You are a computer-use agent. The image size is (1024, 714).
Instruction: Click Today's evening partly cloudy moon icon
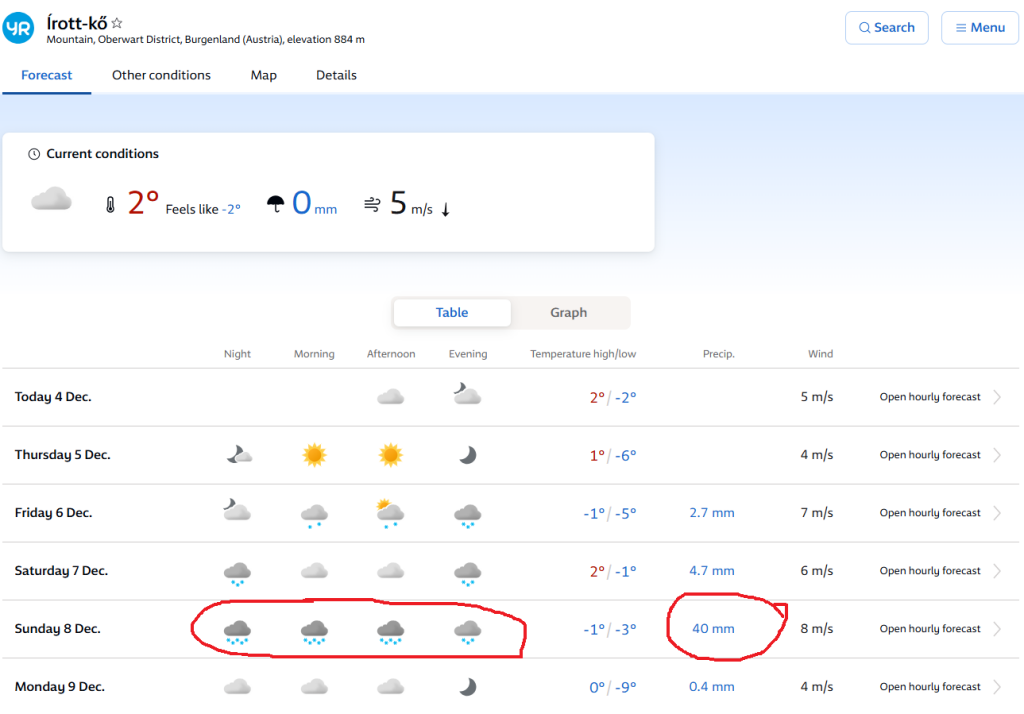click(x=466, y=396)
